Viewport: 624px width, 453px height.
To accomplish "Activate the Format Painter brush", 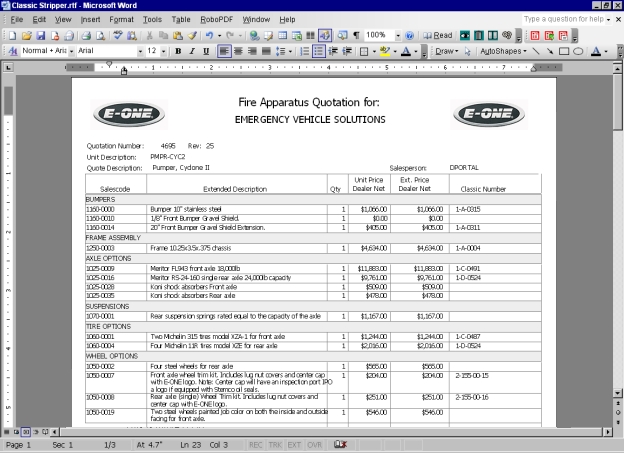I will [x=192, y=36].
